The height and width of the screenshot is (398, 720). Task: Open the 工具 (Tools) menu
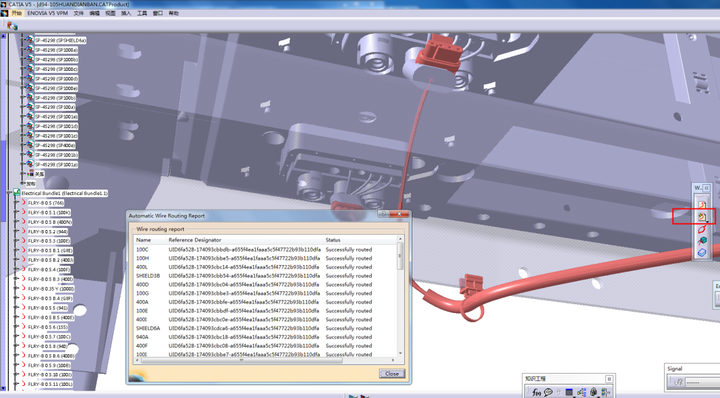(142, 13)
